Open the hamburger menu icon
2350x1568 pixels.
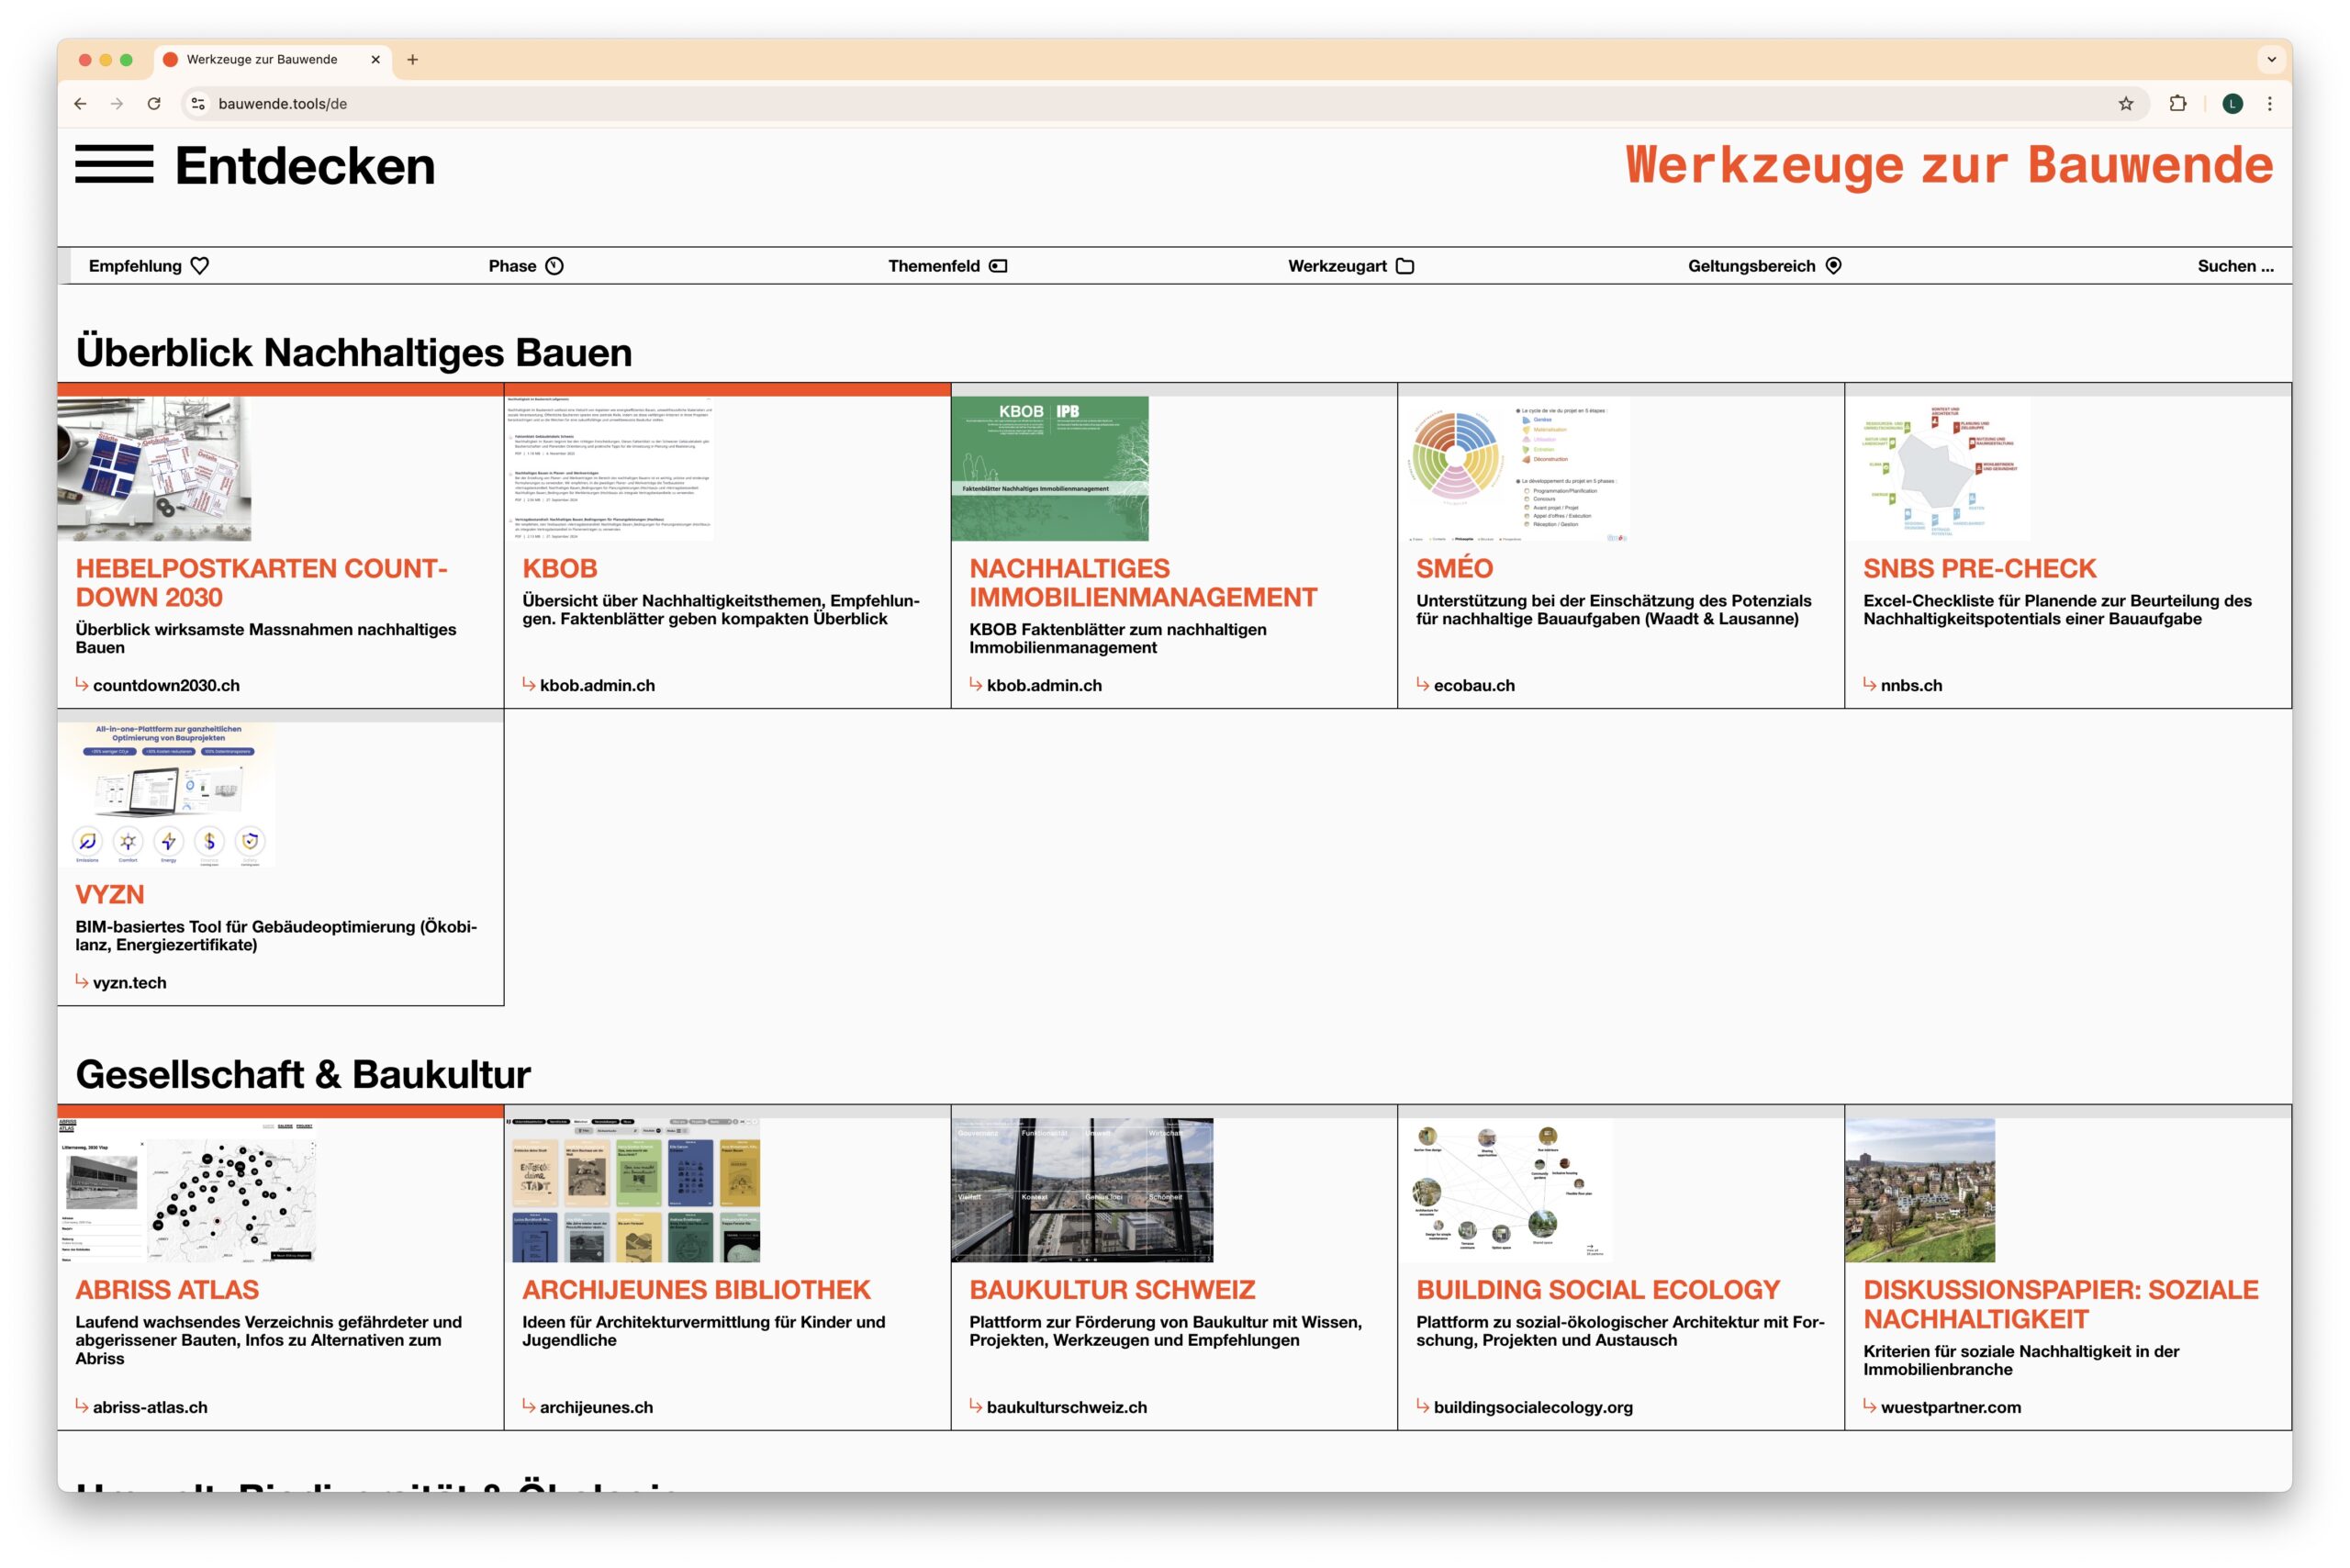pos(114,164)
